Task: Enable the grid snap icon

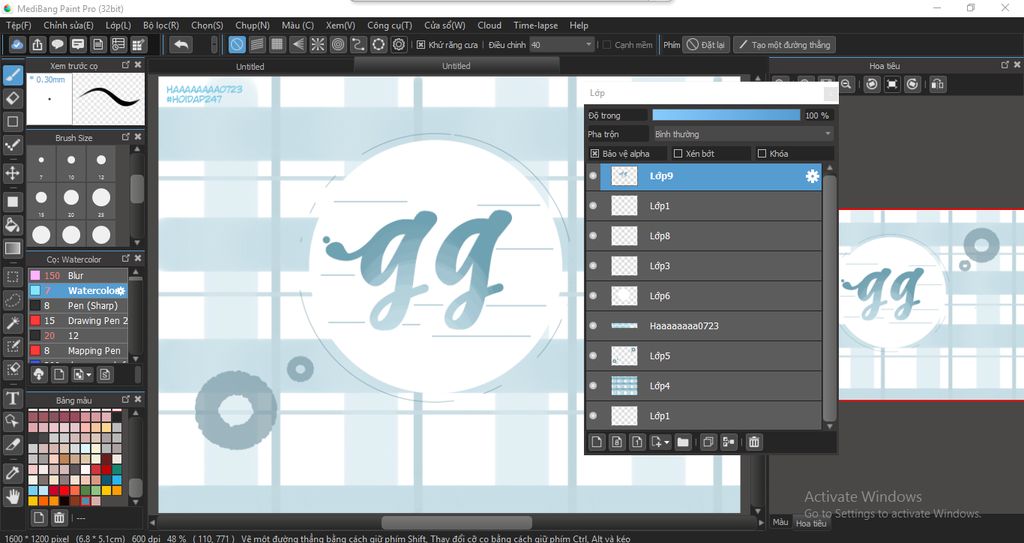Action: point(278,44)
